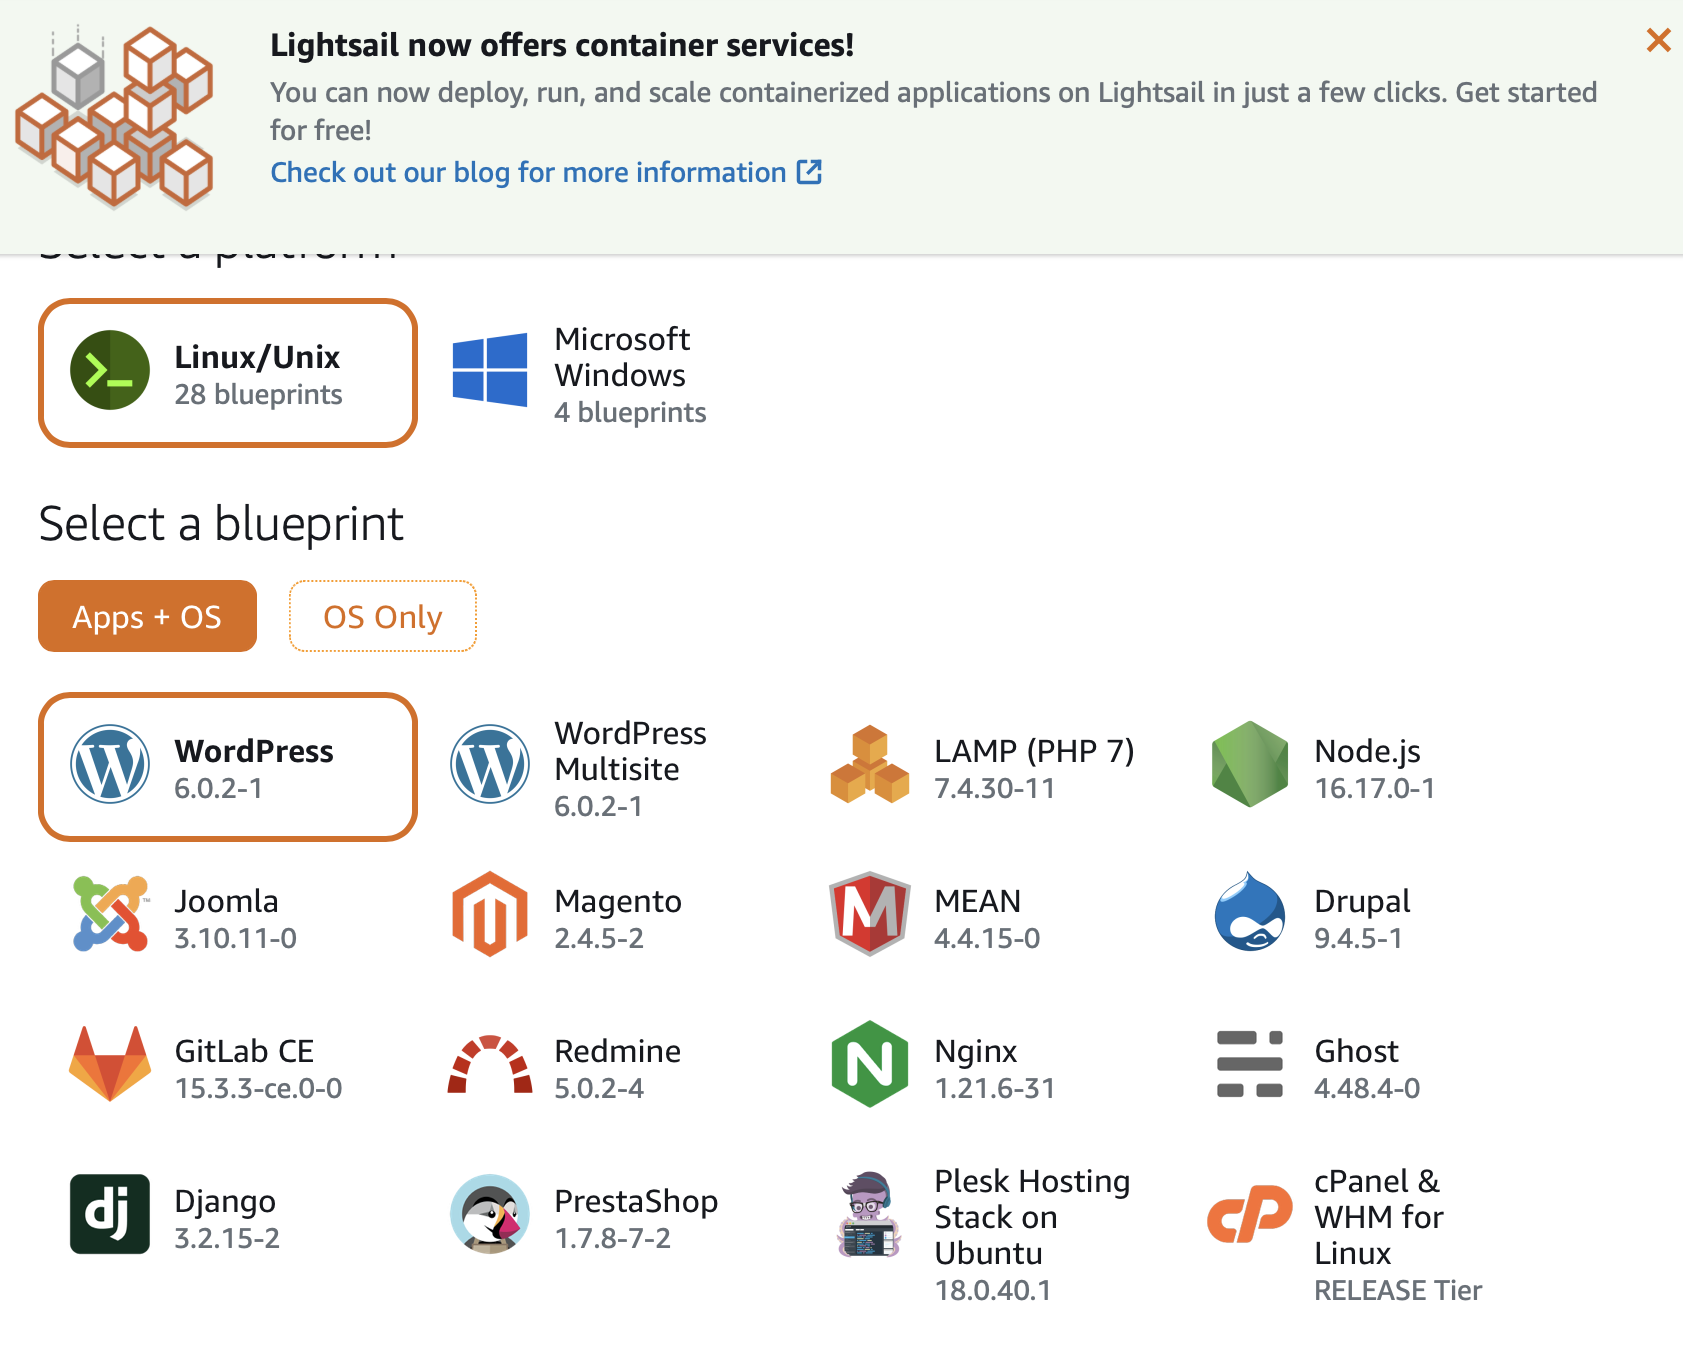Click the Windows logo icon

tap(490, 370)
